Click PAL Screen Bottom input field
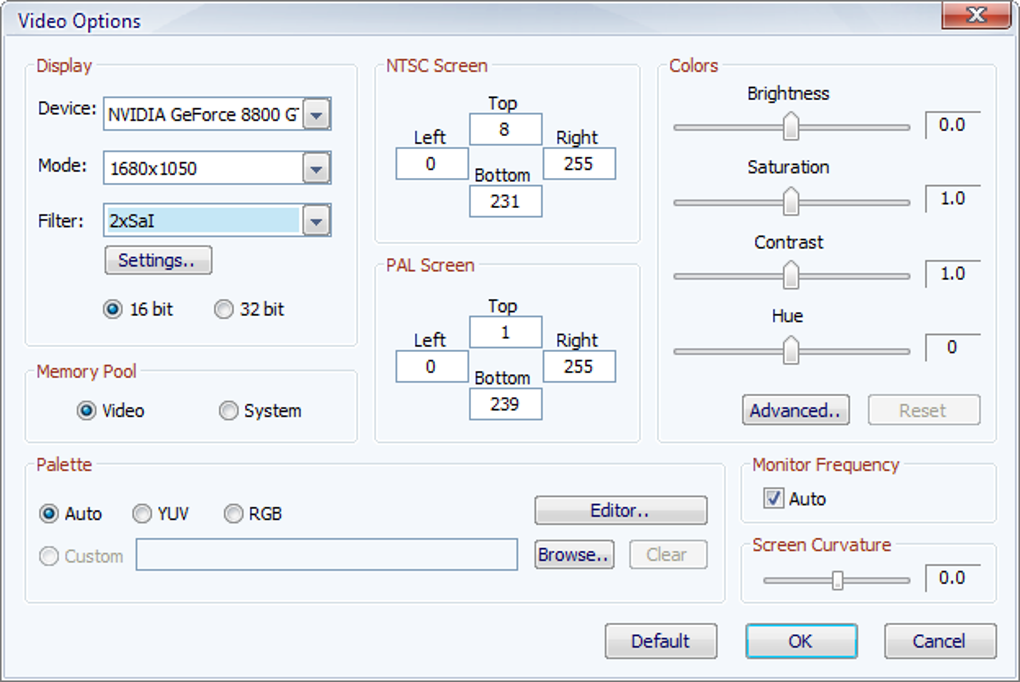The image size is (1020, 682). pos(505,404)
